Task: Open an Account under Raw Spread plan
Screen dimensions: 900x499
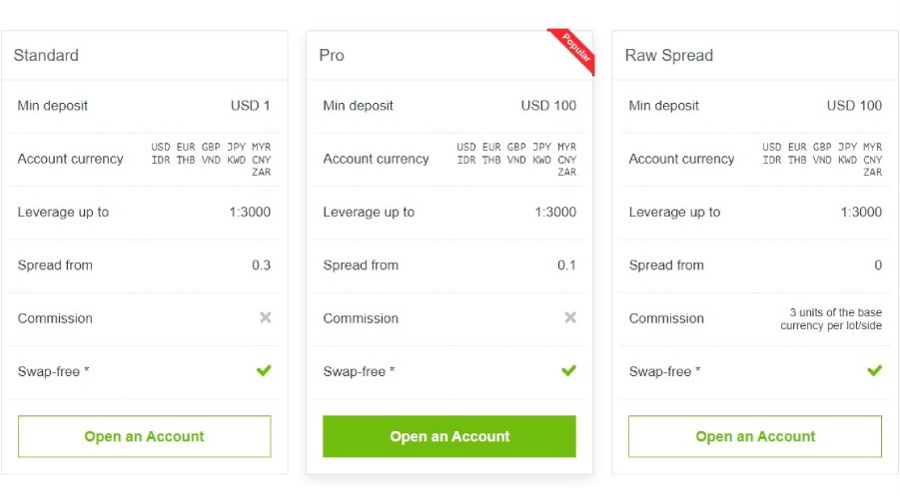Action: [x=755, y=437]
